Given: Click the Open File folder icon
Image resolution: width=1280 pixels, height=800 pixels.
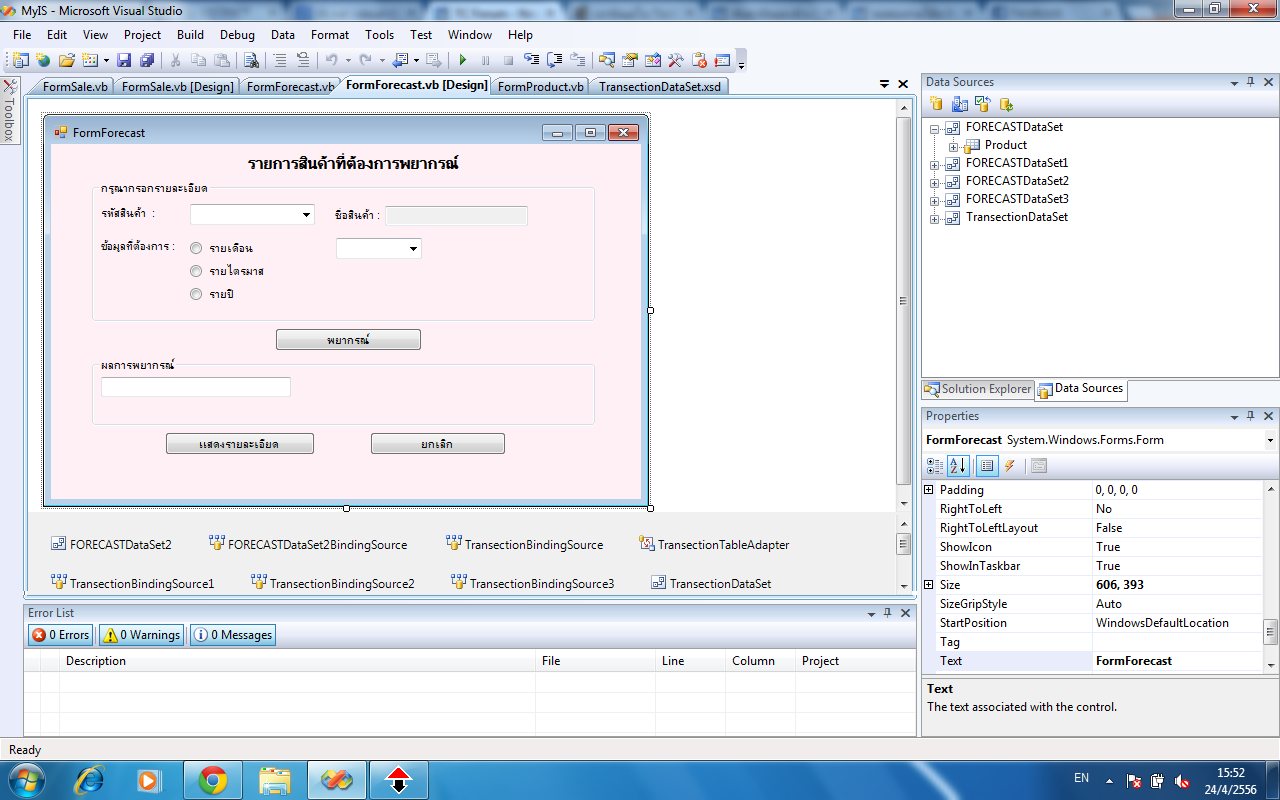Looking at the screenshot, I should click(66, 60).
